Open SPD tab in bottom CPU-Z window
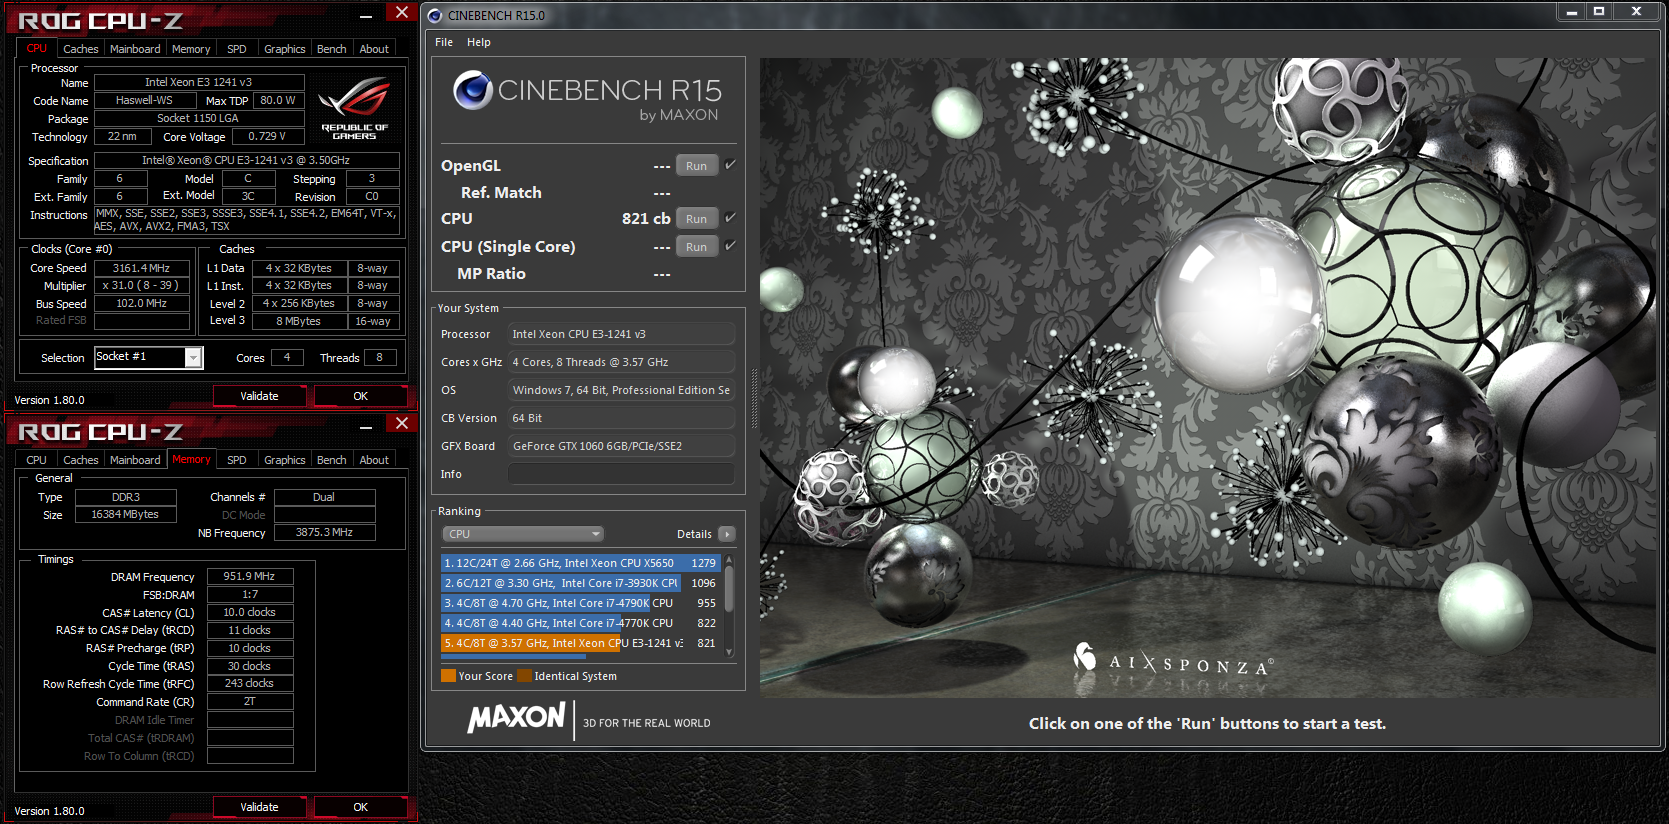This screenshot has width=1669, height=824. click(x=237, y=460)
